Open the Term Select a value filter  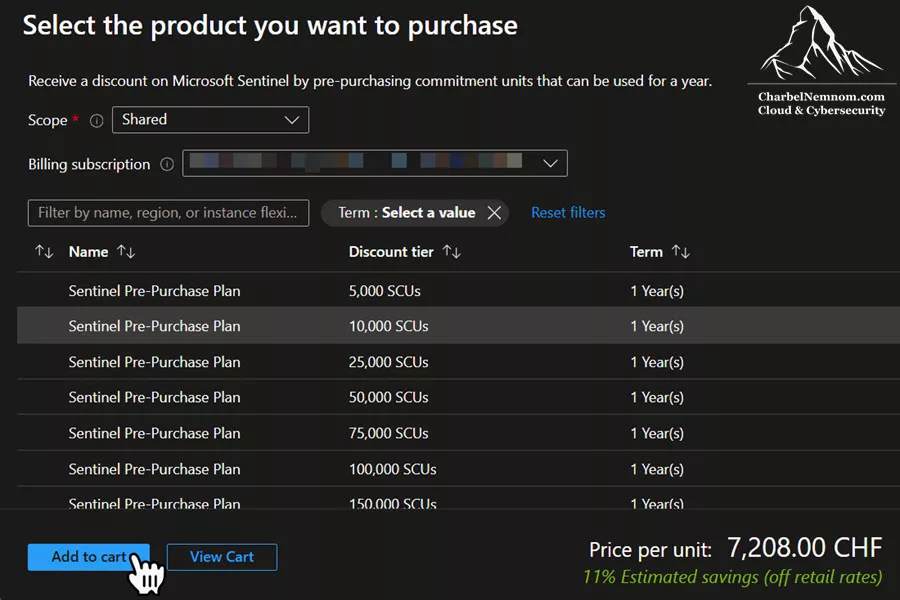(x=406, y=213)
